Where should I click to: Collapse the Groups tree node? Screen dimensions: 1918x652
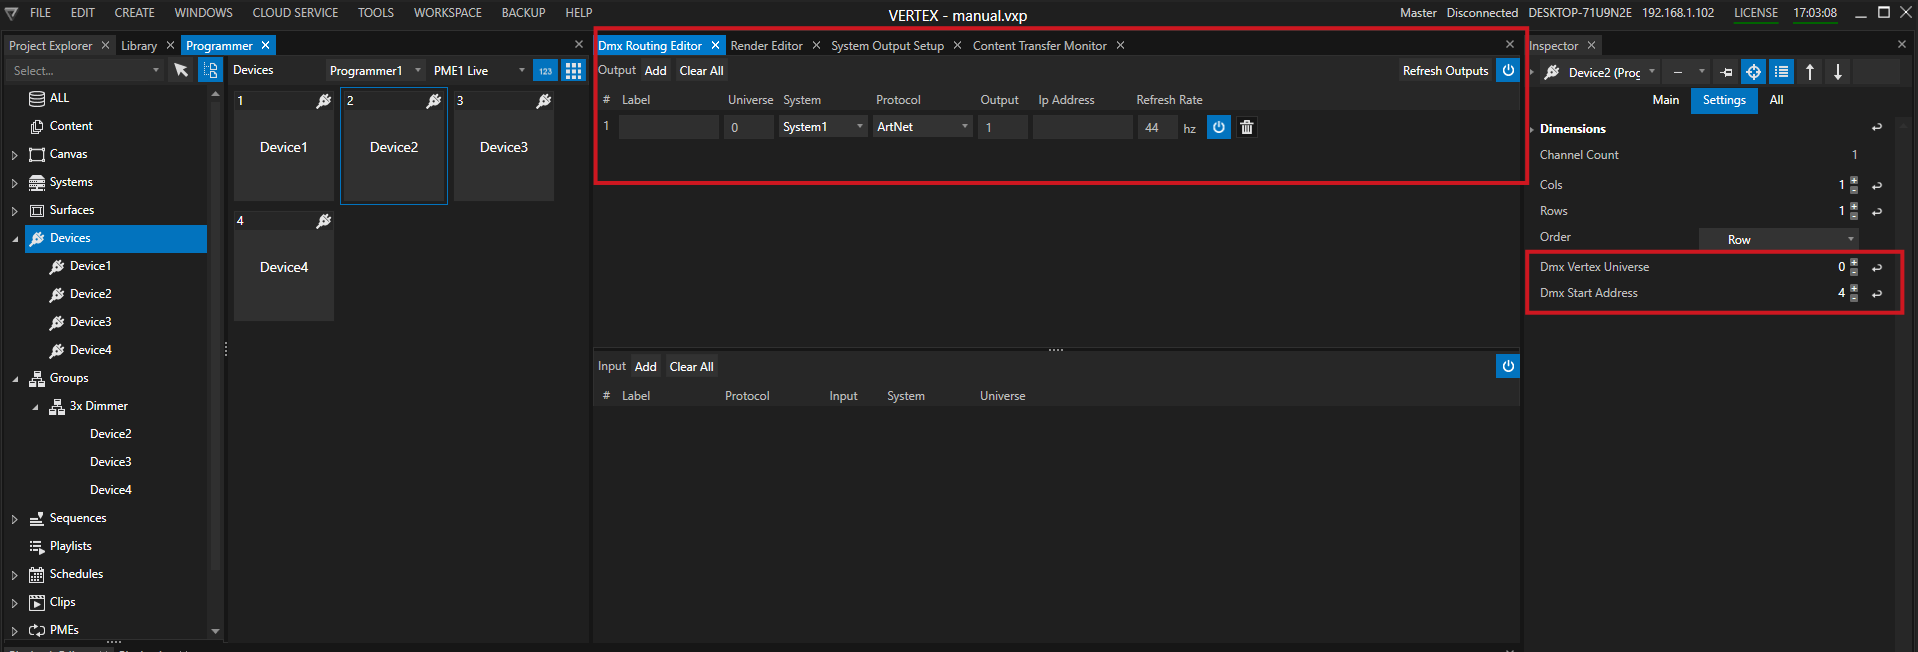point(14,379)
